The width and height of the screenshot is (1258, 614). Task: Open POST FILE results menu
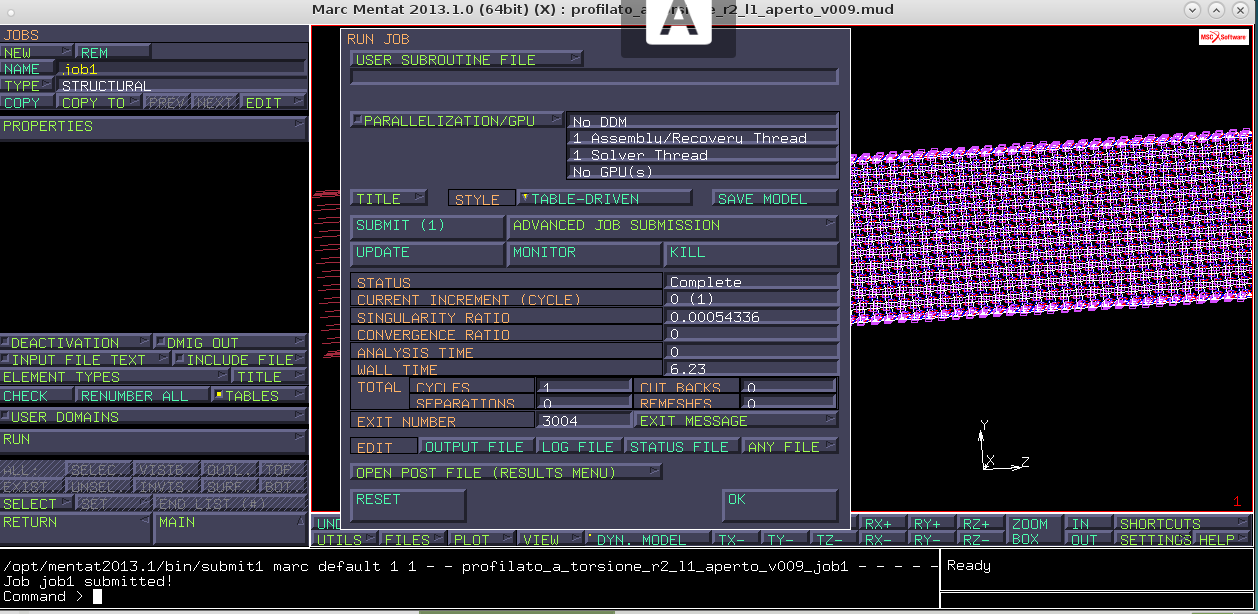pyautogui.click(x=506, y=472)
